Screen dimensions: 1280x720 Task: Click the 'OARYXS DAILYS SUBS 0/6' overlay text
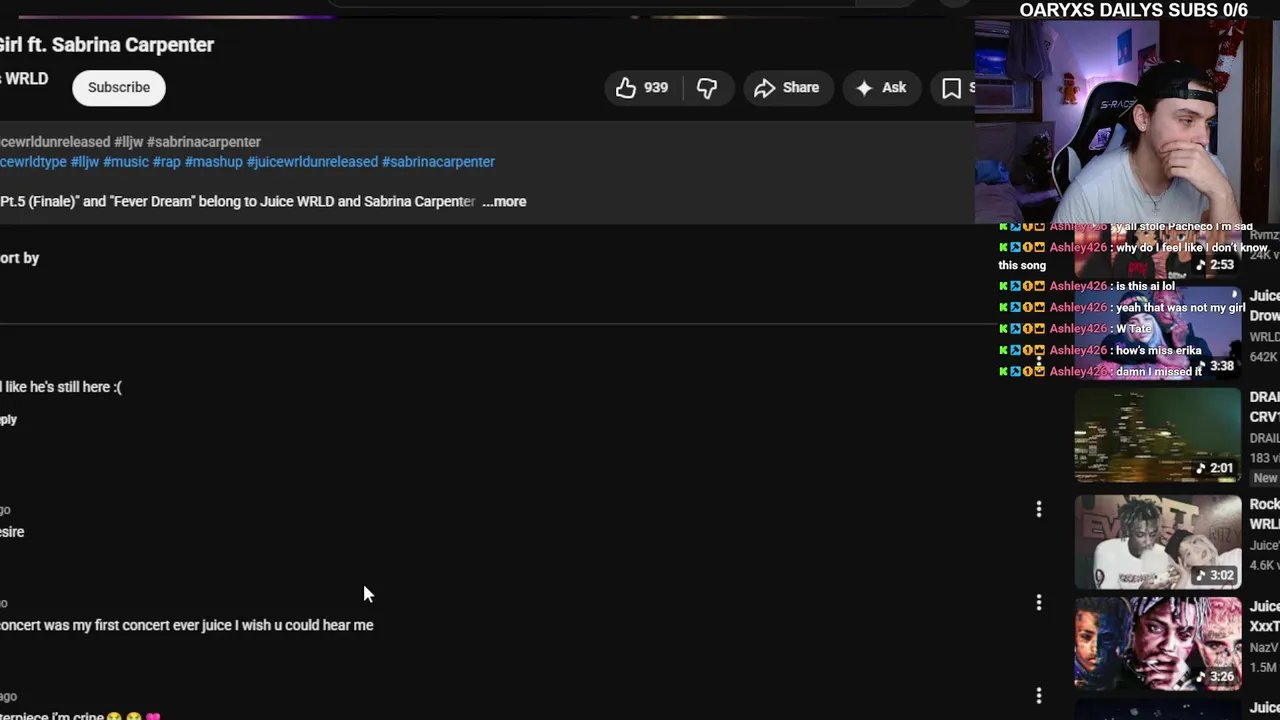coord(1133,10)
